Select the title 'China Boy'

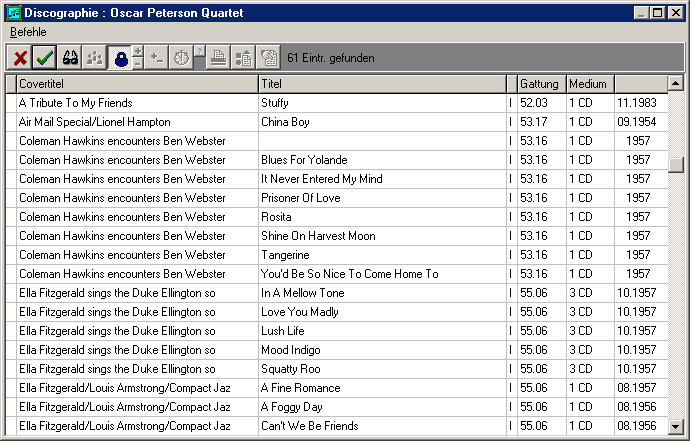point(285,122)
